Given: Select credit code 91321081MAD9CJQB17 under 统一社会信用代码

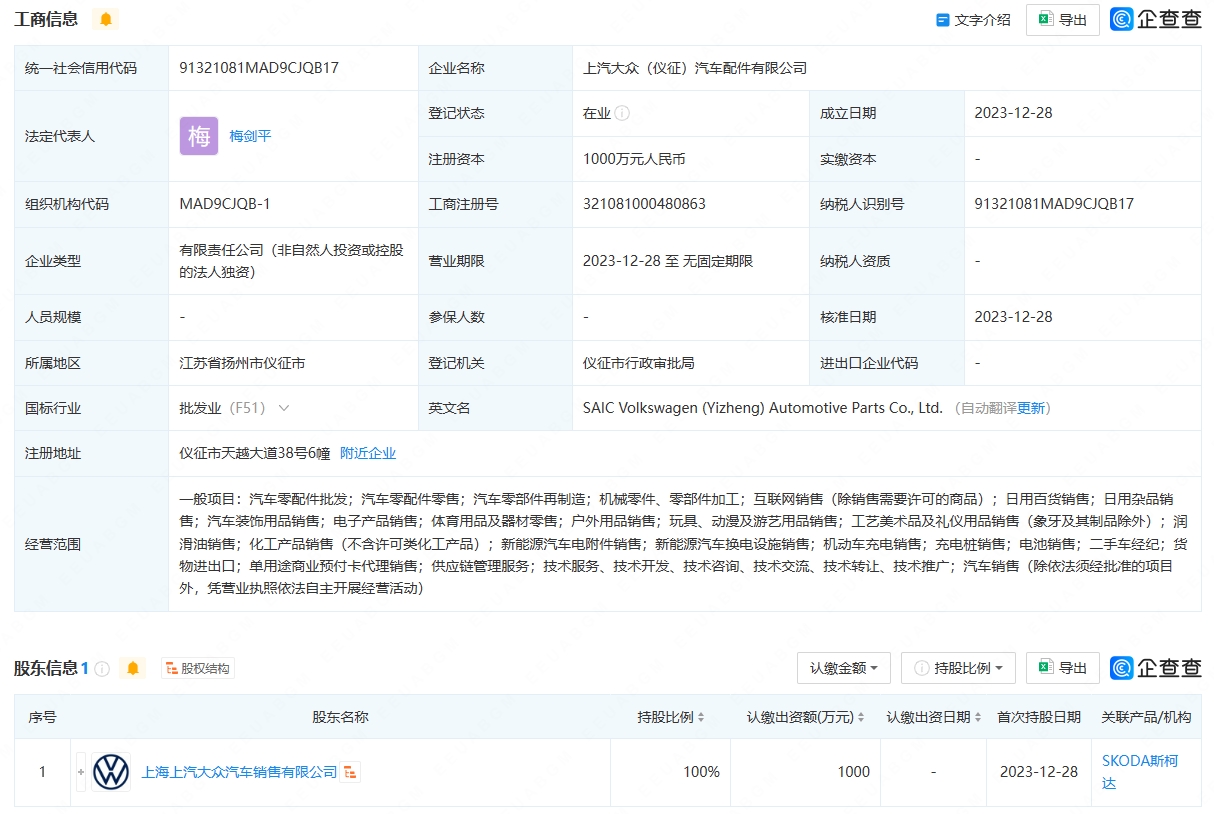Looking at the screenshot, I should [x=259, y=68].
